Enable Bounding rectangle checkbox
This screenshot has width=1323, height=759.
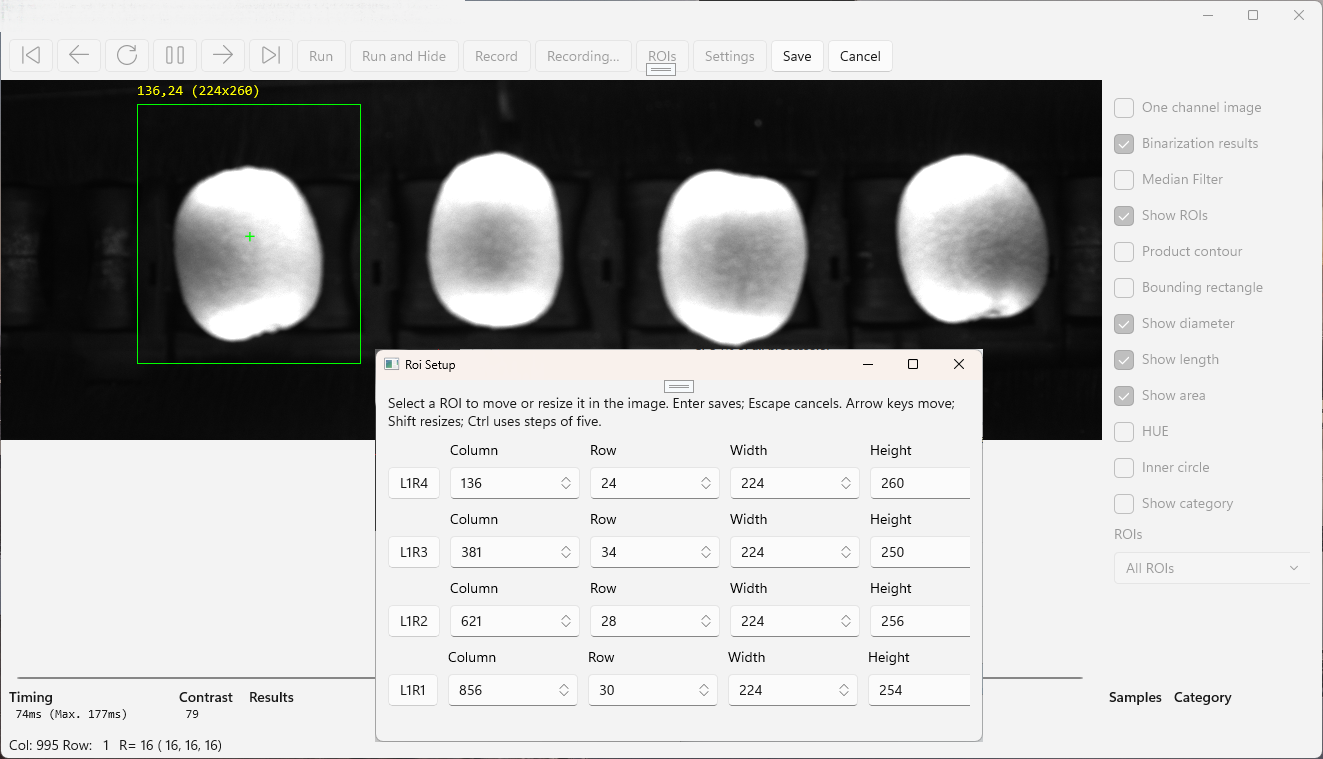coord(1124,287)
